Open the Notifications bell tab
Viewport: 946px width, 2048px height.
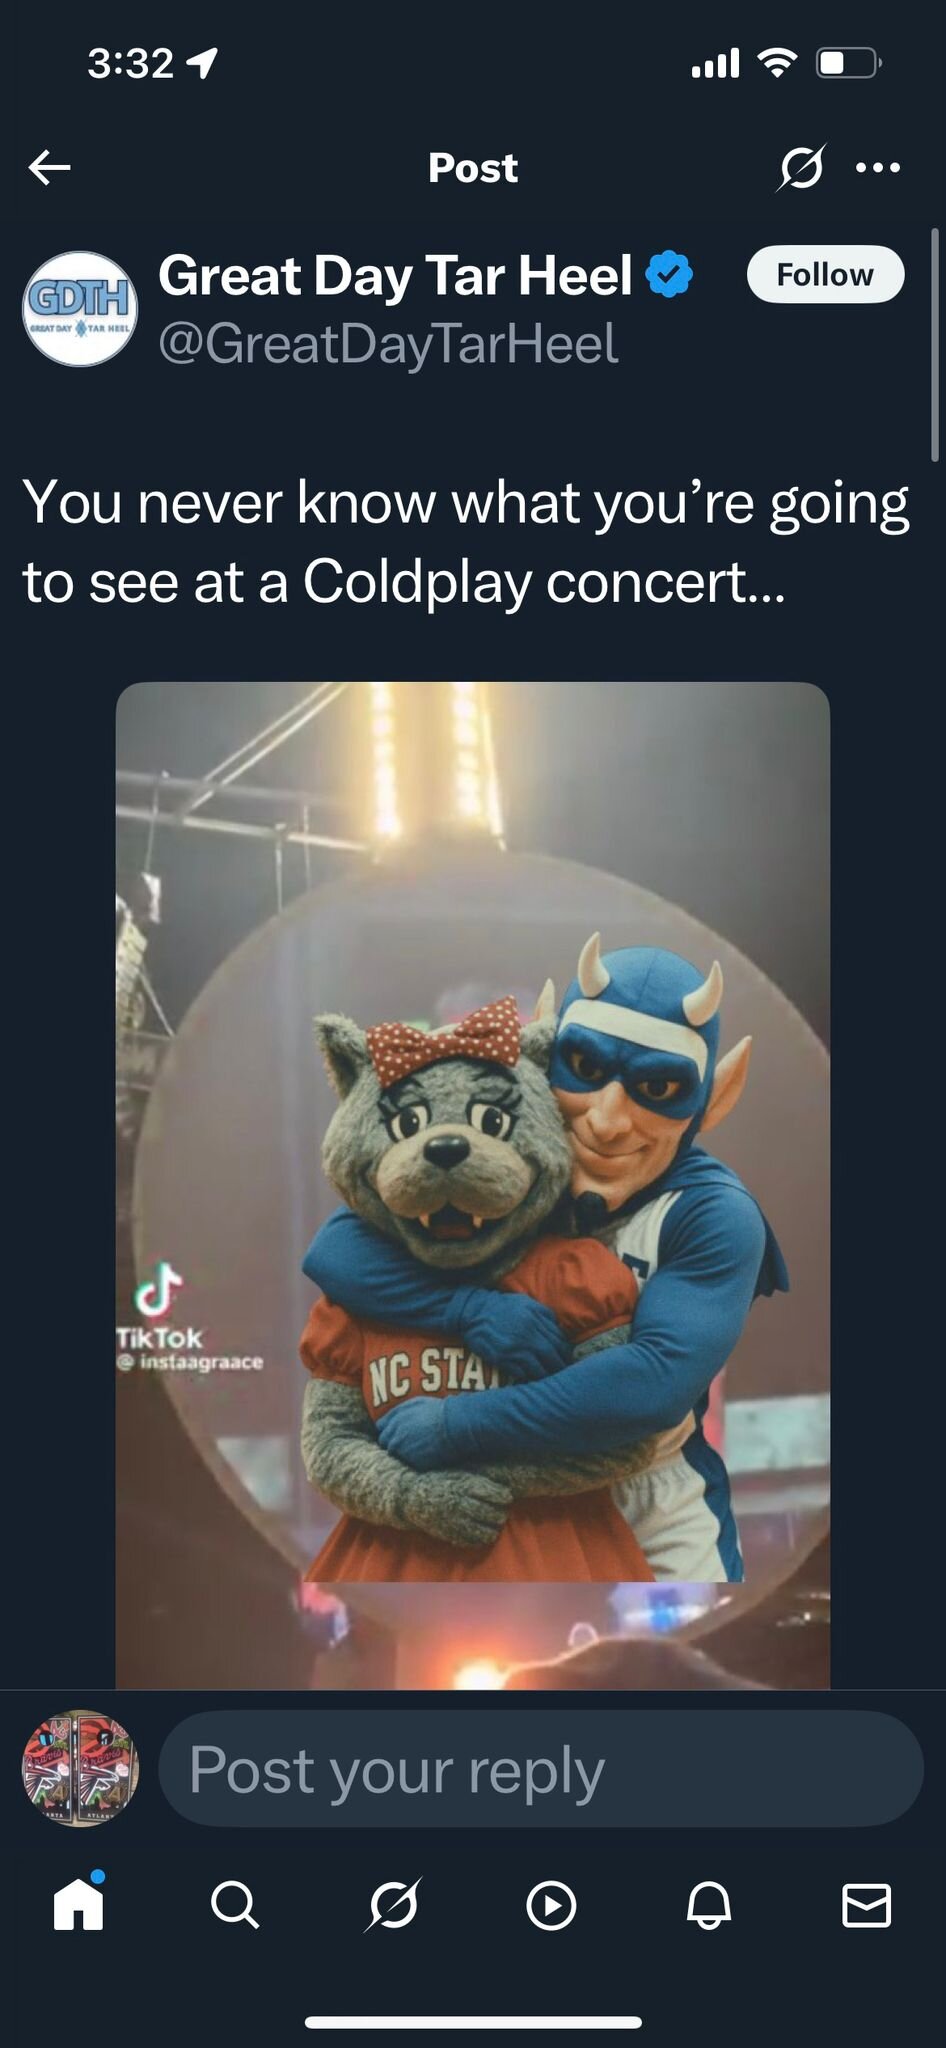tap(709, 1905)
